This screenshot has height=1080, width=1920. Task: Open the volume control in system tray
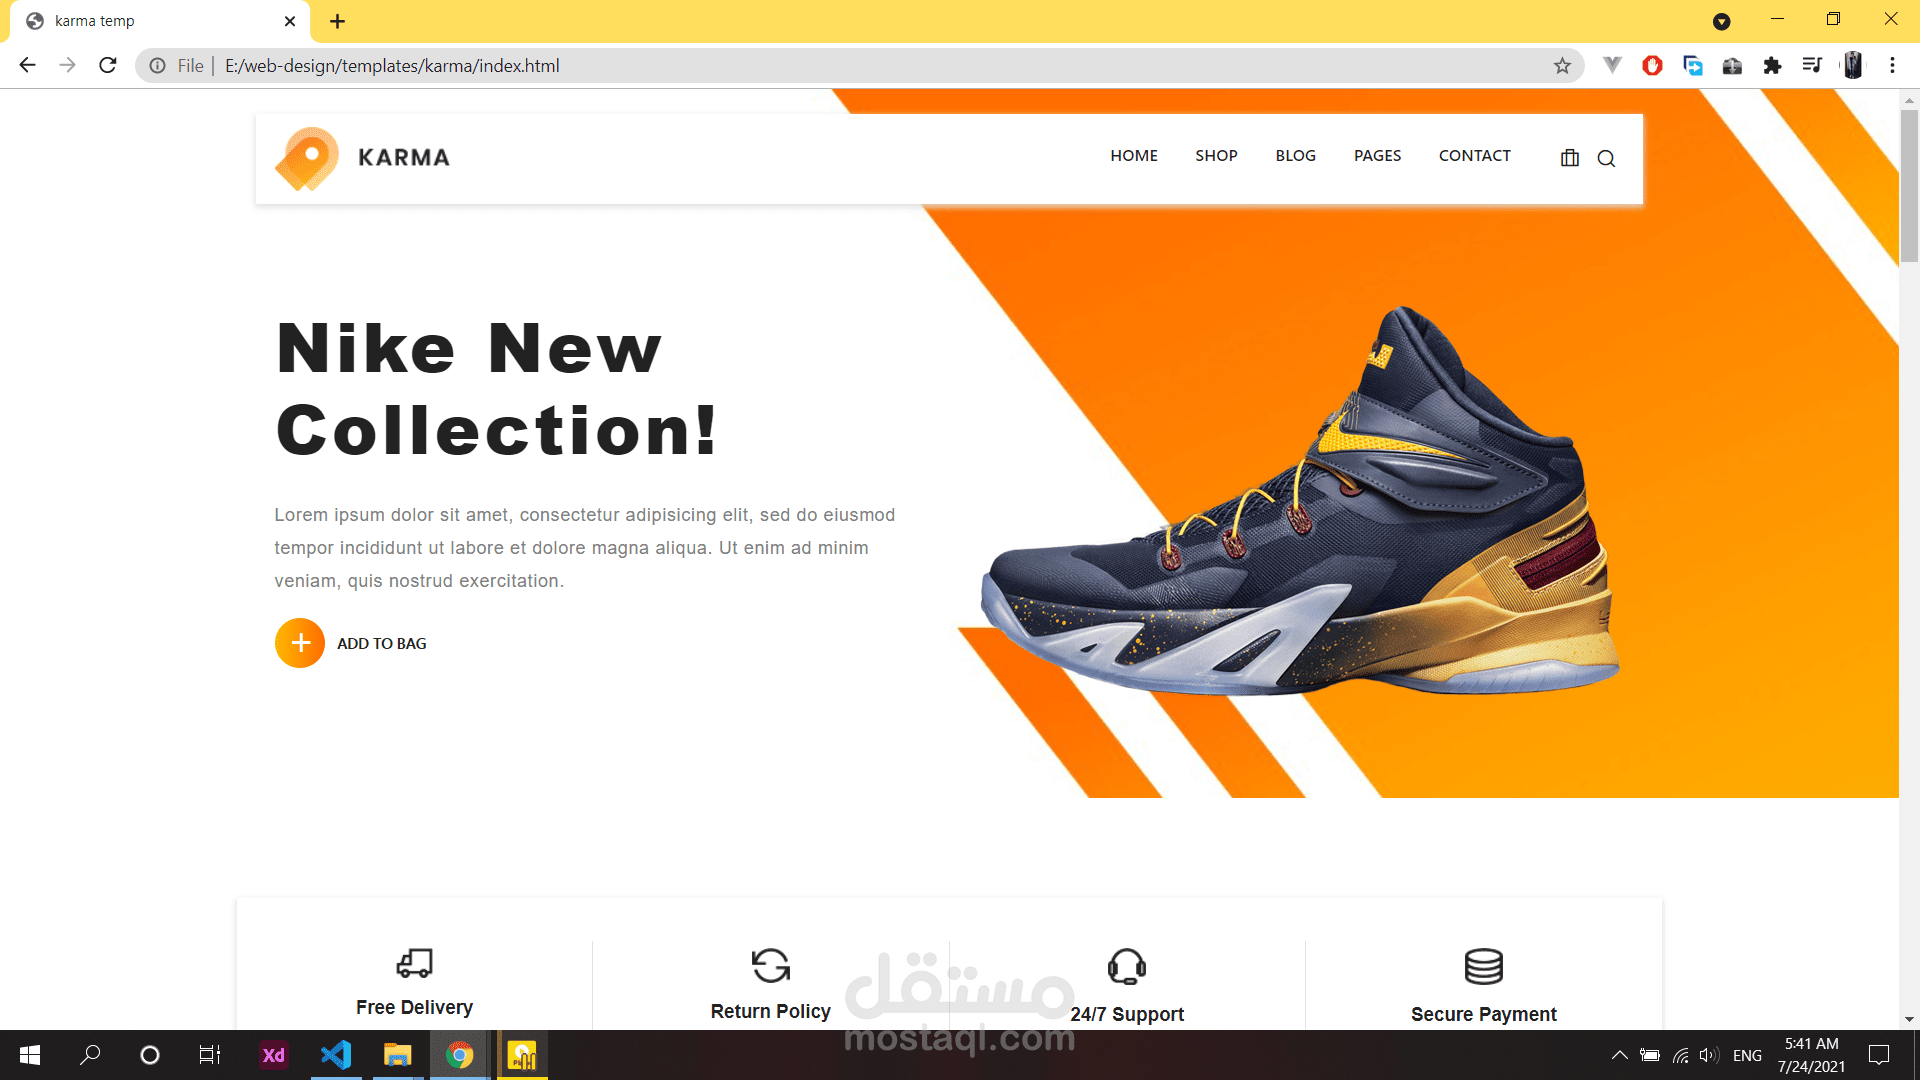click(x=1709, y=1055)
